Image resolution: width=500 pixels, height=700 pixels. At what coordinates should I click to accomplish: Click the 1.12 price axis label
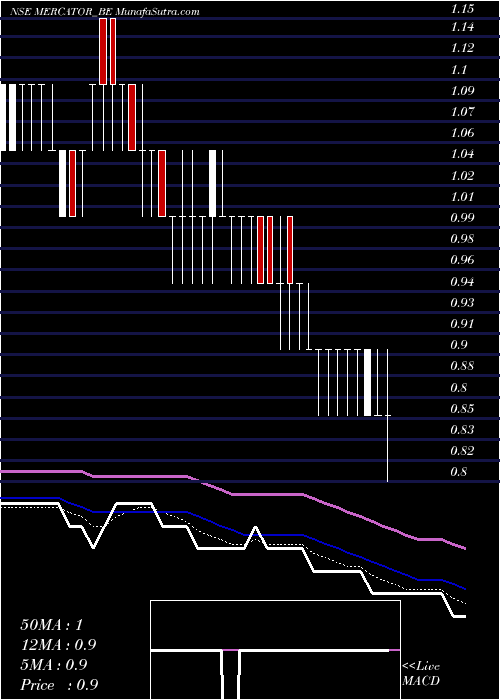462,48
